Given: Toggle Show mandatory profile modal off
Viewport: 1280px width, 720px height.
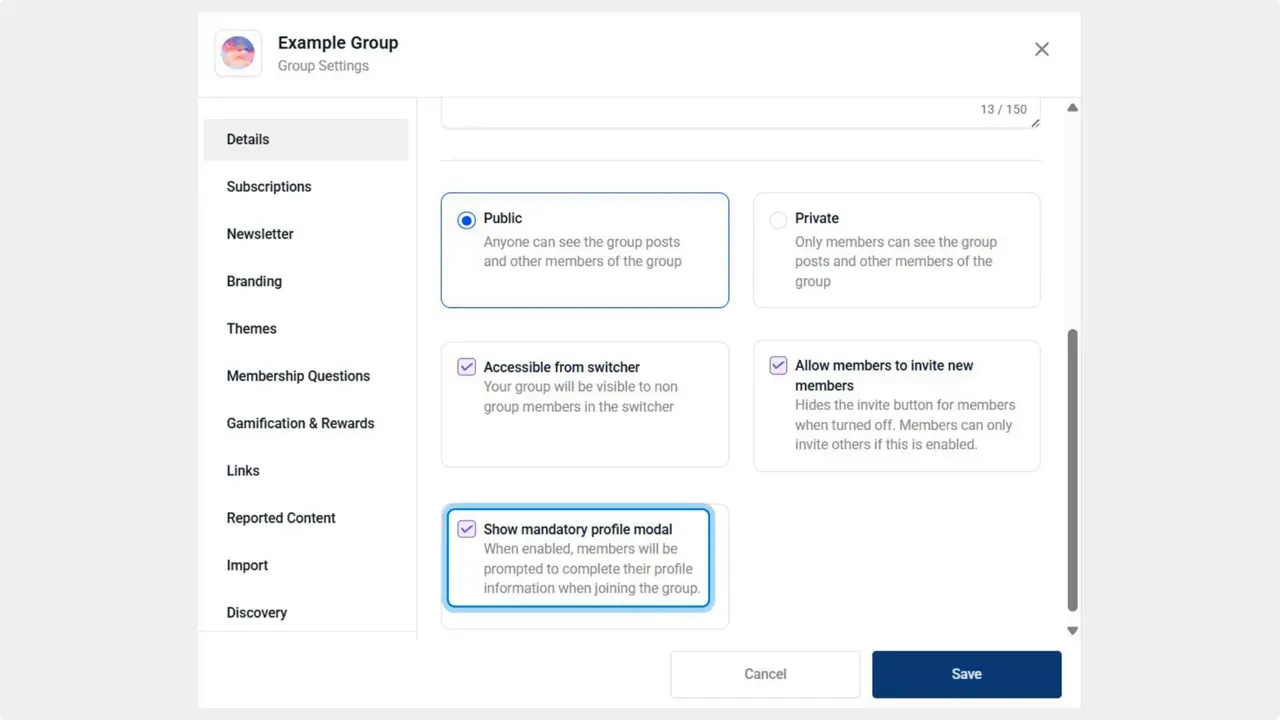Looking at the screenshot, I should (466, 529).
